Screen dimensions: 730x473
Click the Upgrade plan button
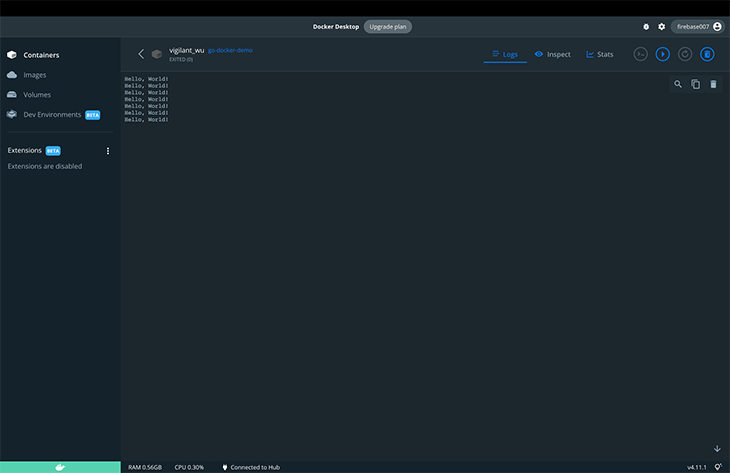point(387,27)
